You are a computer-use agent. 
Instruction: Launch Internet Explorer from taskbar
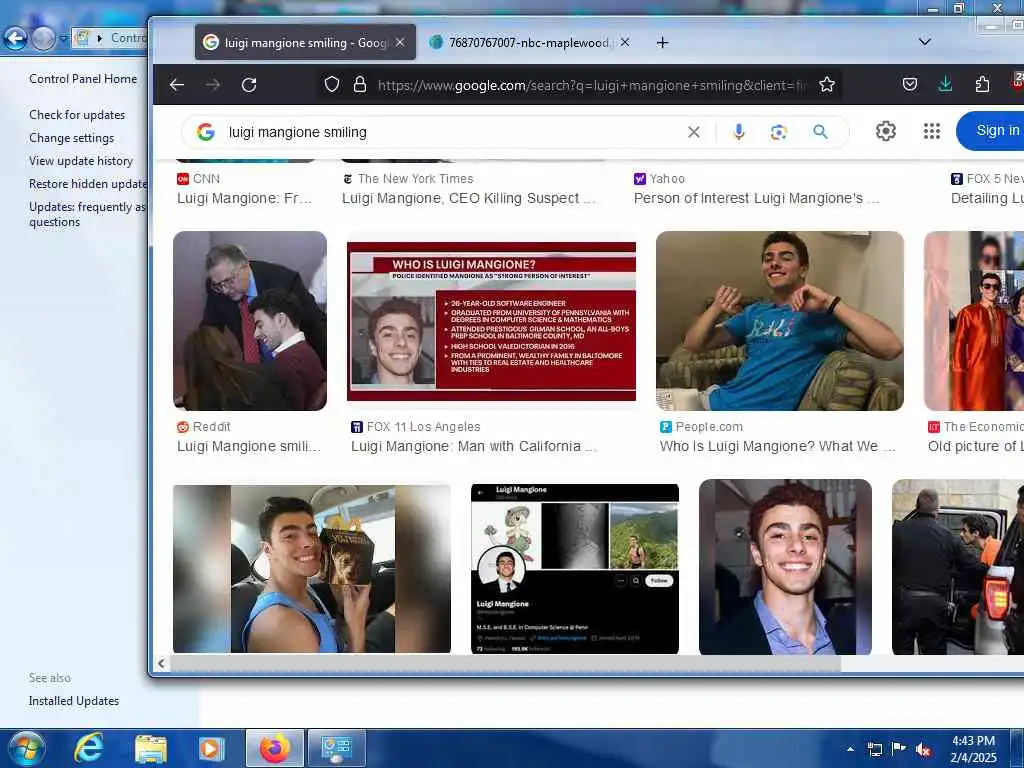pos(88,748)
